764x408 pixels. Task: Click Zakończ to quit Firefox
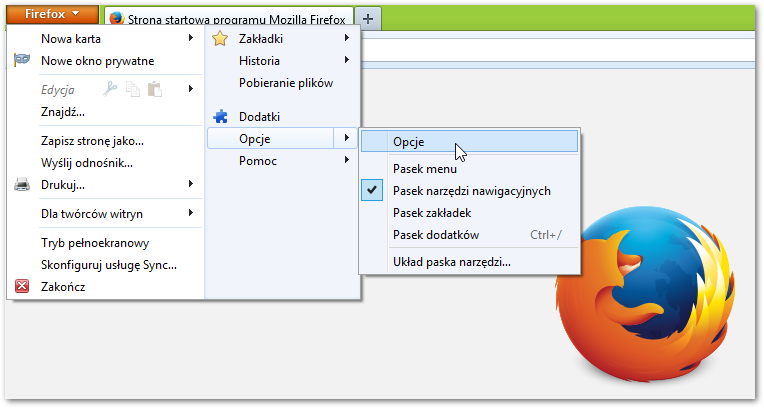[63, 287]
